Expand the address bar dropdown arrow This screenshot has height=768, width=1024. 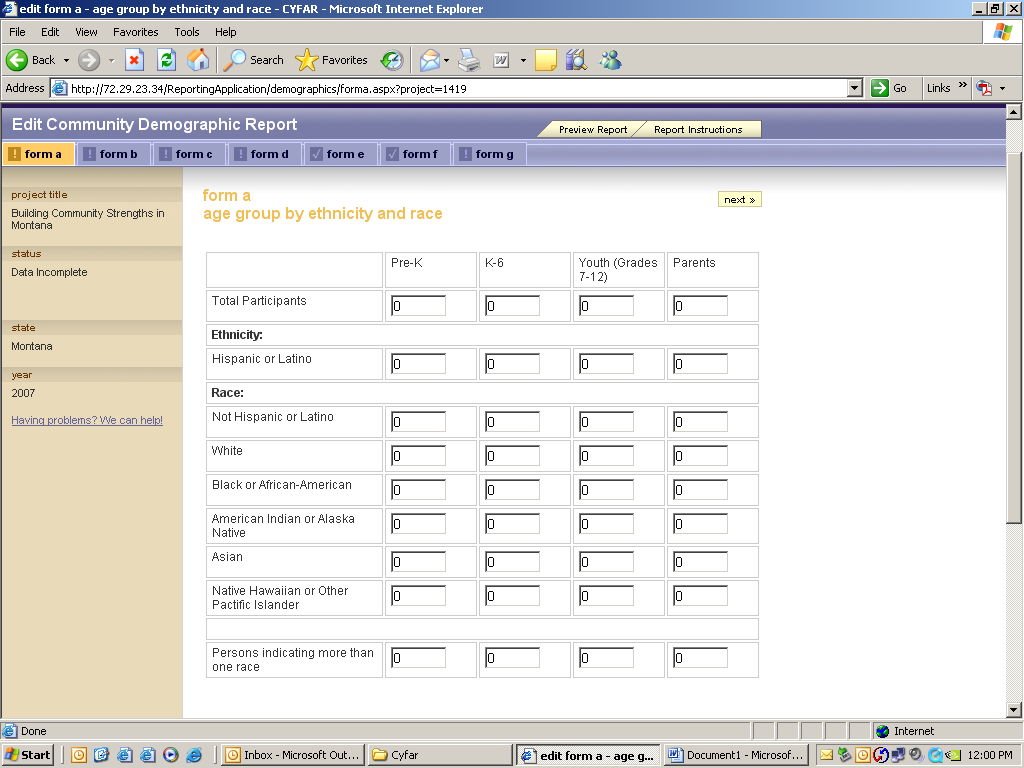(x=854, y=88)
